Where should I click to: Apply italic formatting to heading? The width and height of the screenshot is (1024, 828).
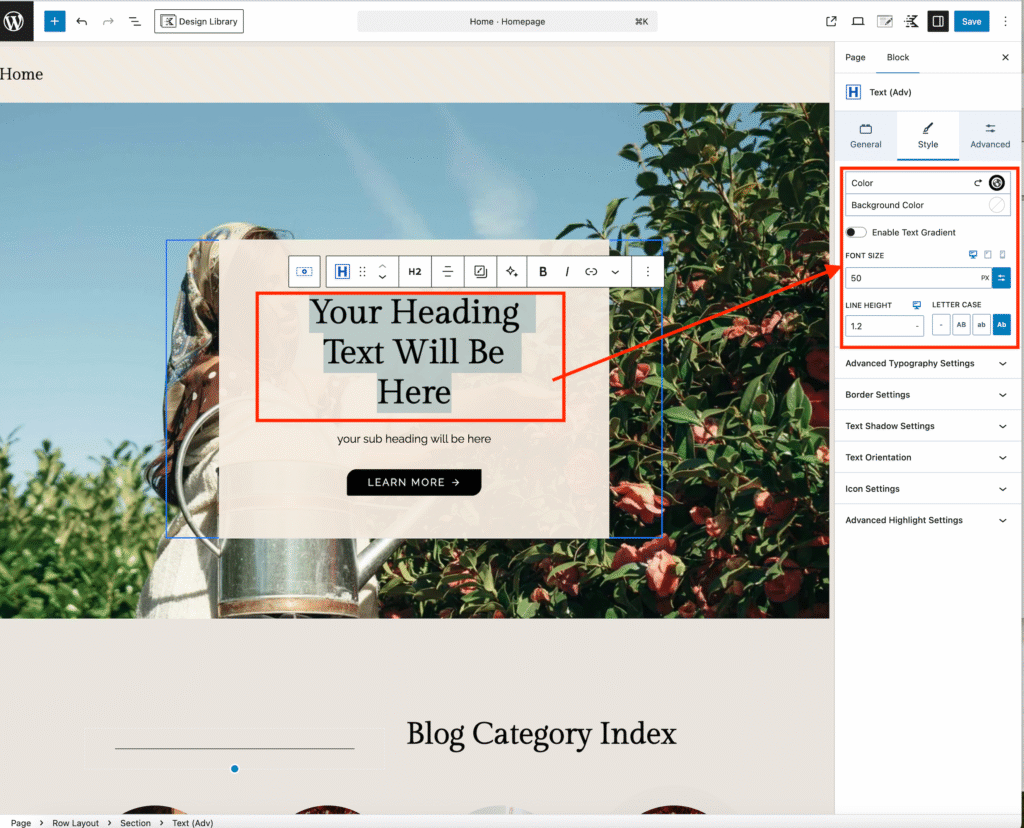tap(567, 271)
